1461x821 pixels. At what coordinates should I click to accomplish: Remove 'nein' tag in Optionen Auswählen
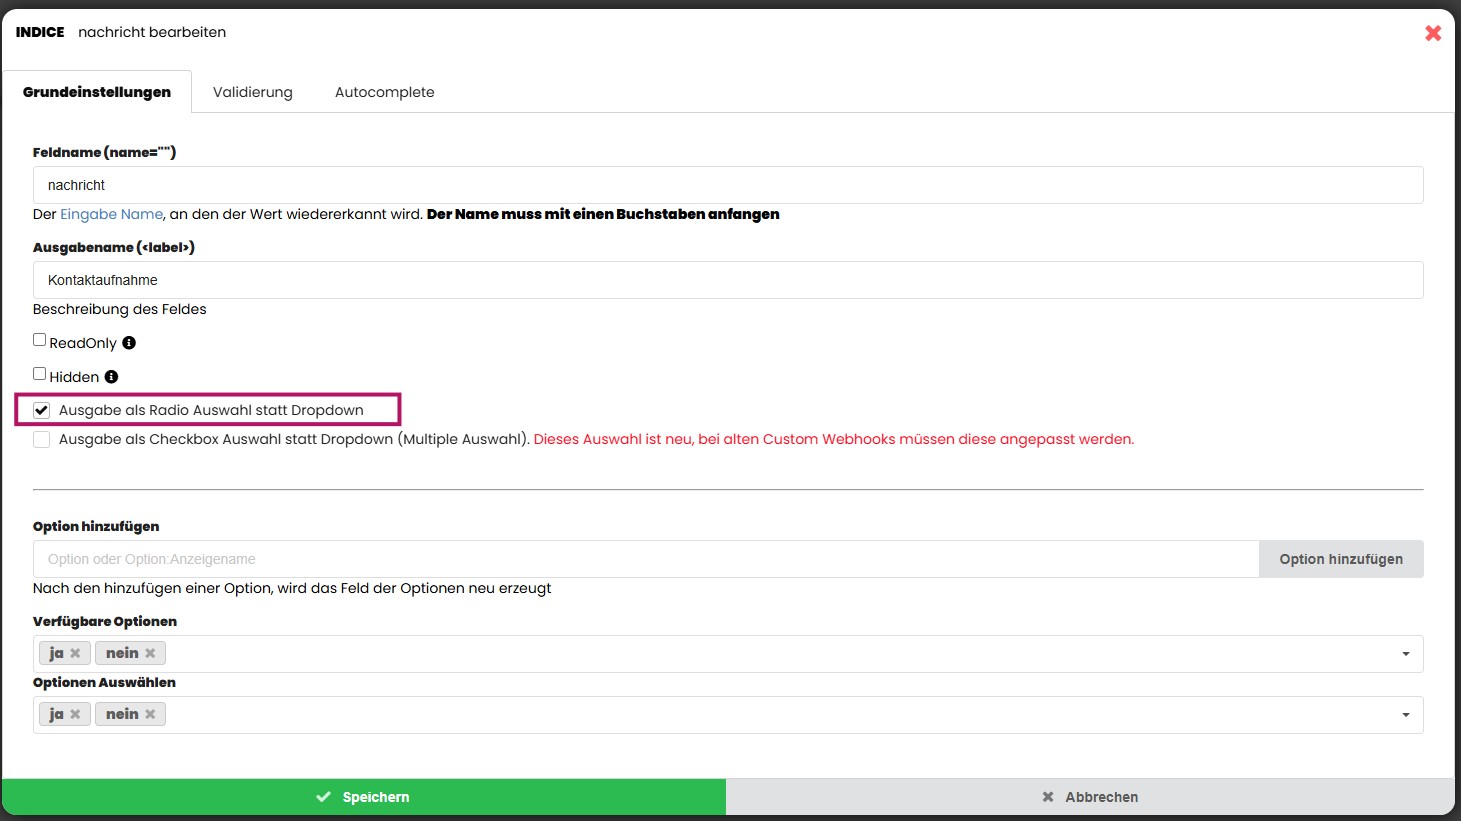(150, 715)
